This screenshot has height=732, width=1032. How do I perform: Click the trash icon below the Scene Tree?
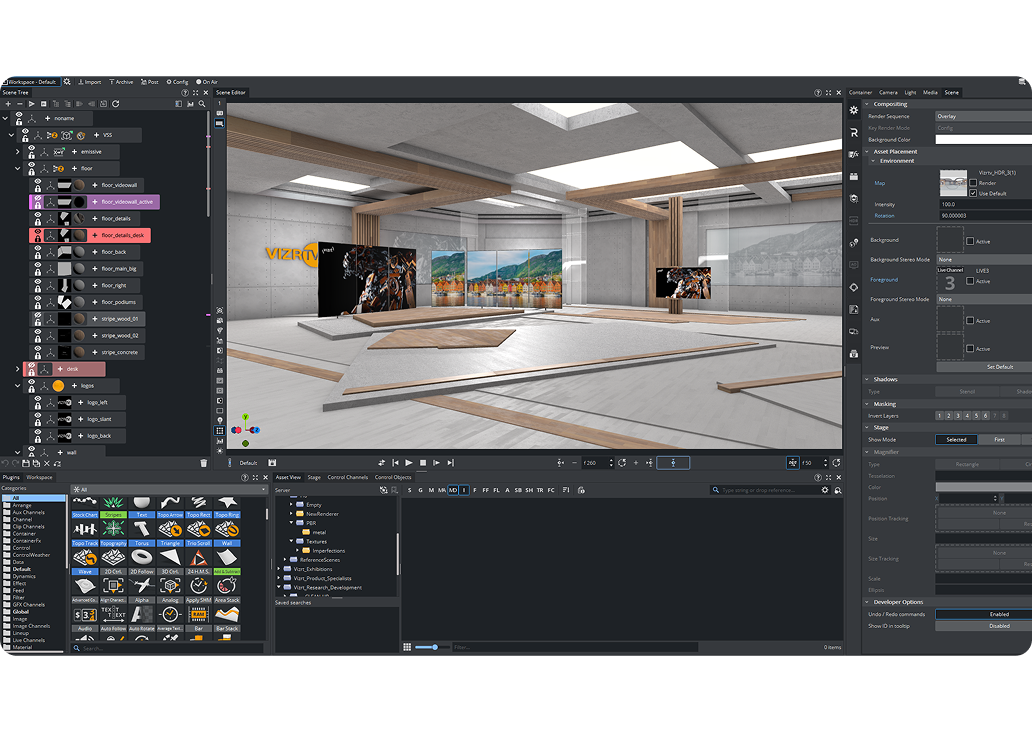coord(204,463)
